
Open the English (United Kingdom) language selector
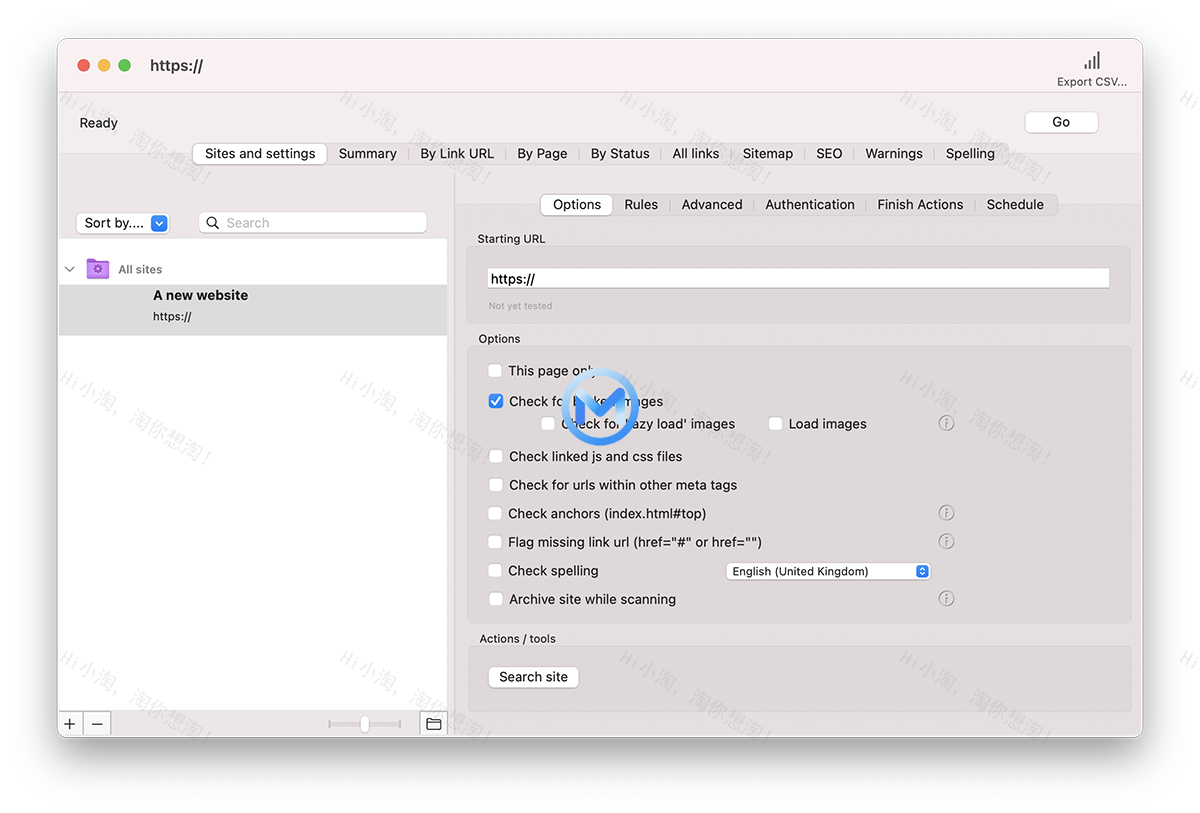coord(827,570)
